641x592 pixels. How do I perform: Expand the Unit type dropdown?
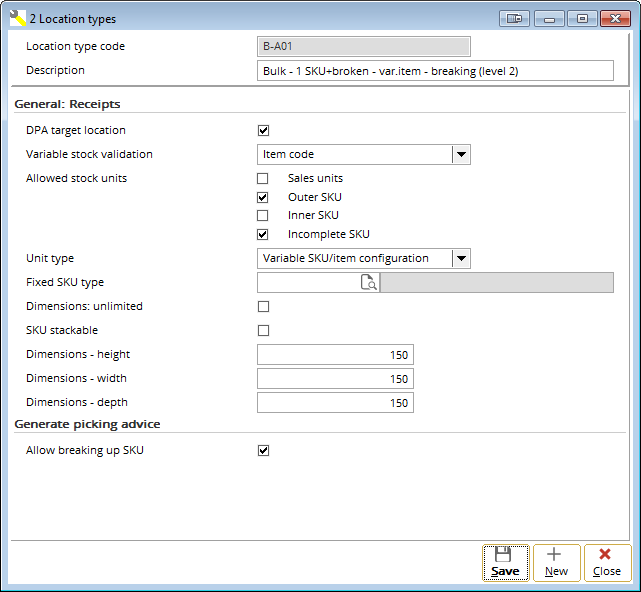460,258
